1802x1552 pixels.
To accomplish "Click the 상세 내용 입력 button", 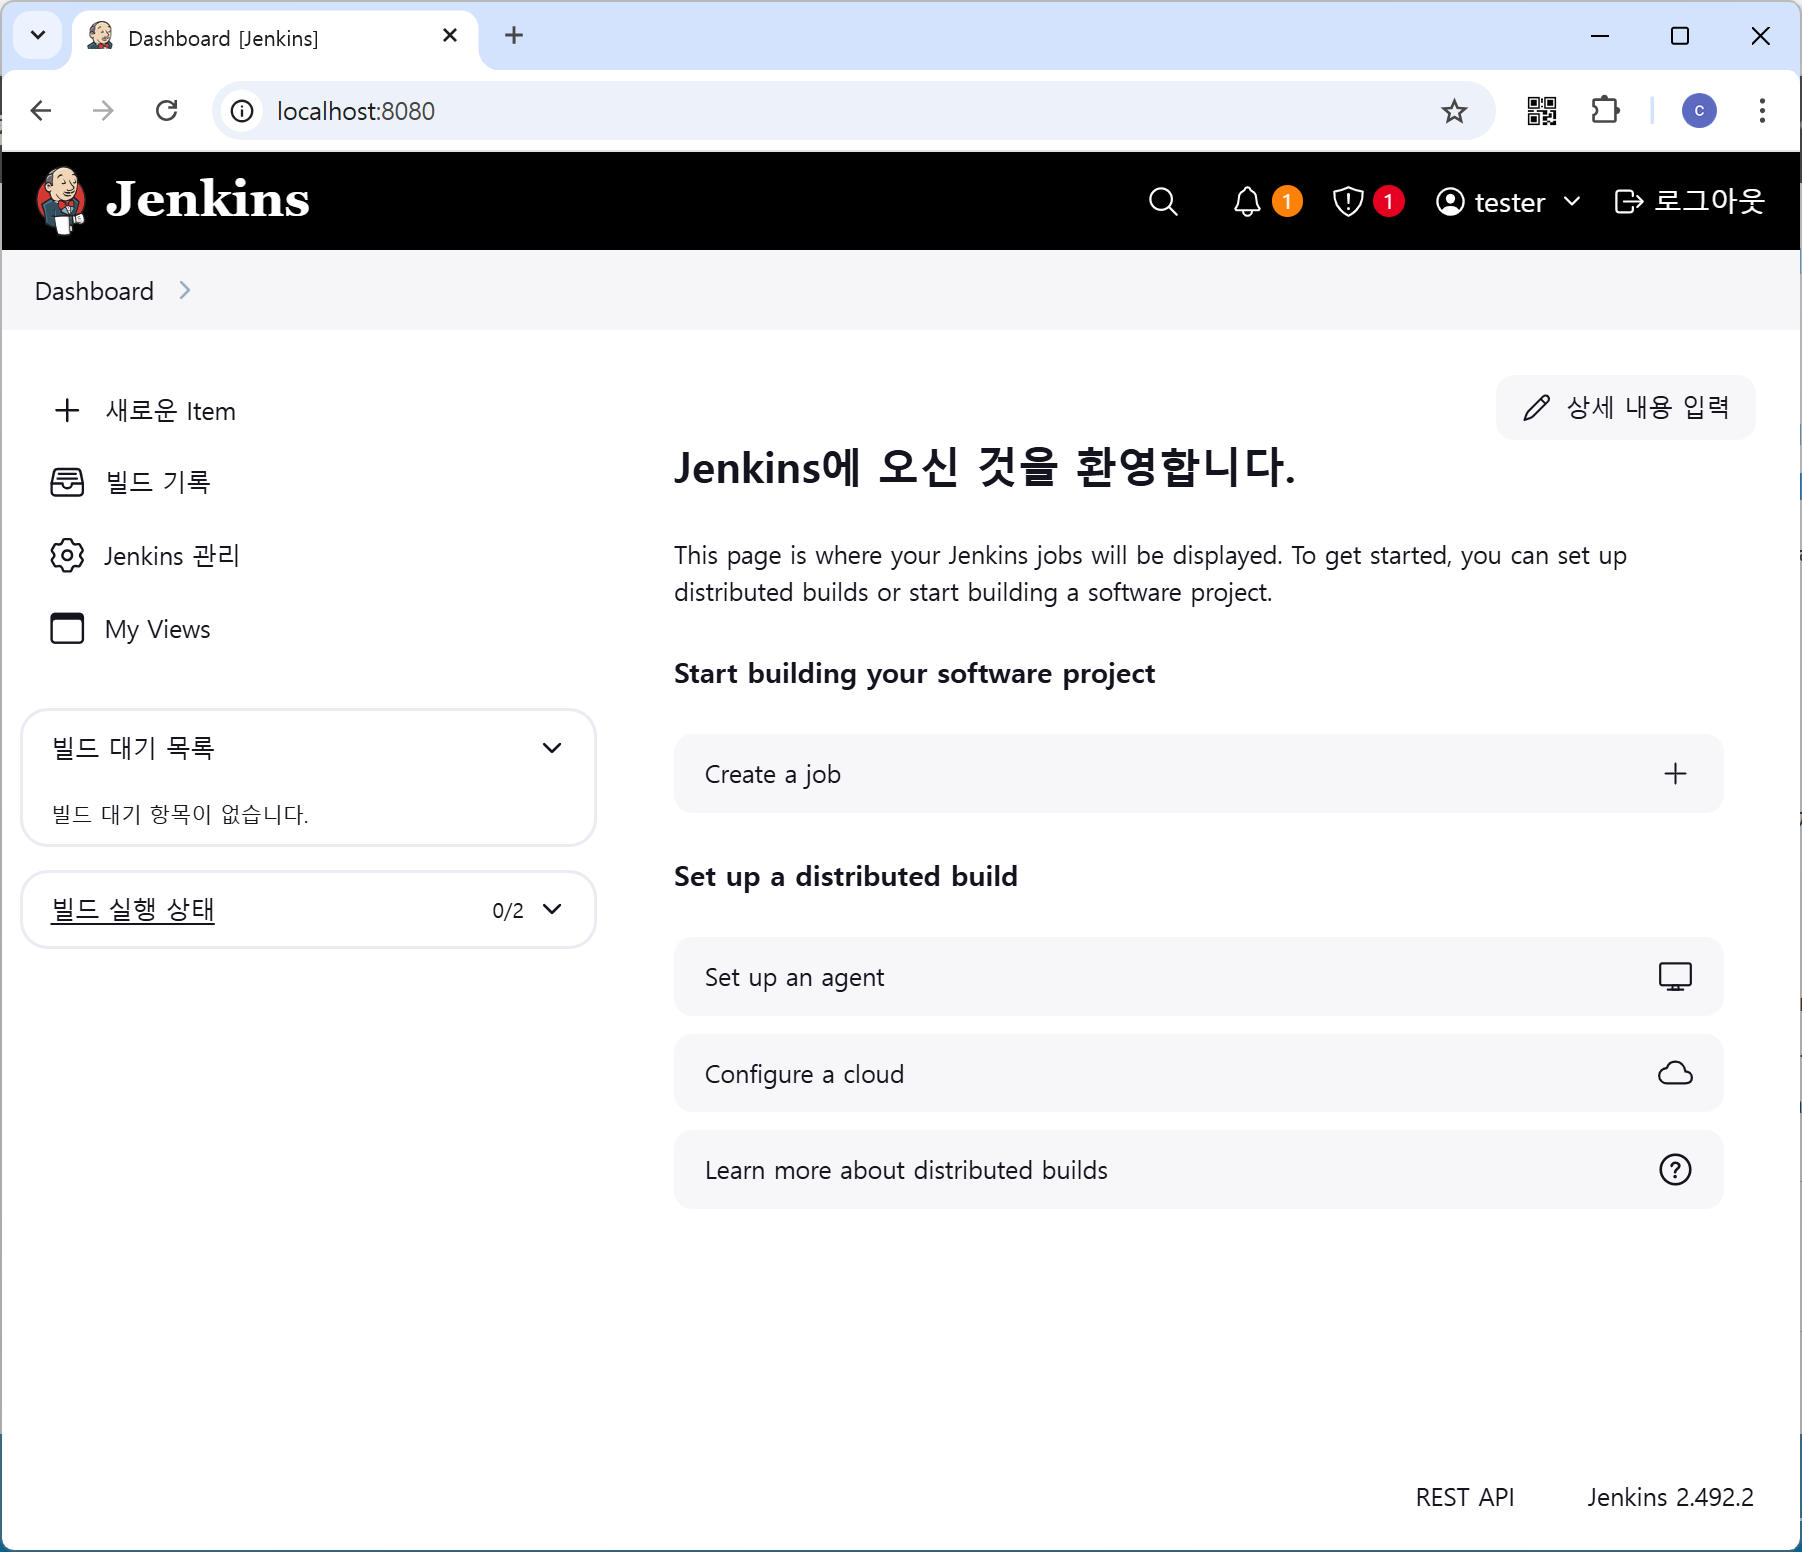I will point(1625,407).
